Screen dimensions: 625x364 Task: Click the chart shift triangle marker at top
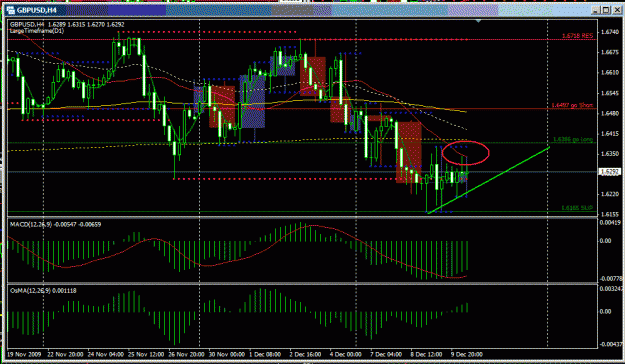[x=478, y=20]
